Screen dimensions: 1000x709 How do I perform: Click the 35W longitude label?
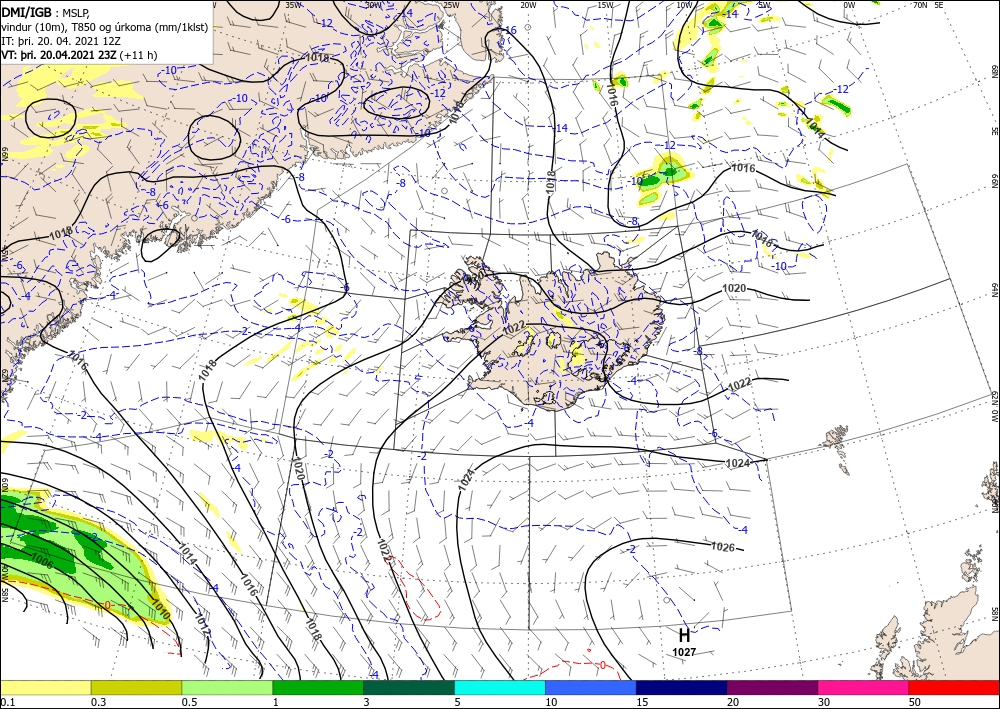293,5
